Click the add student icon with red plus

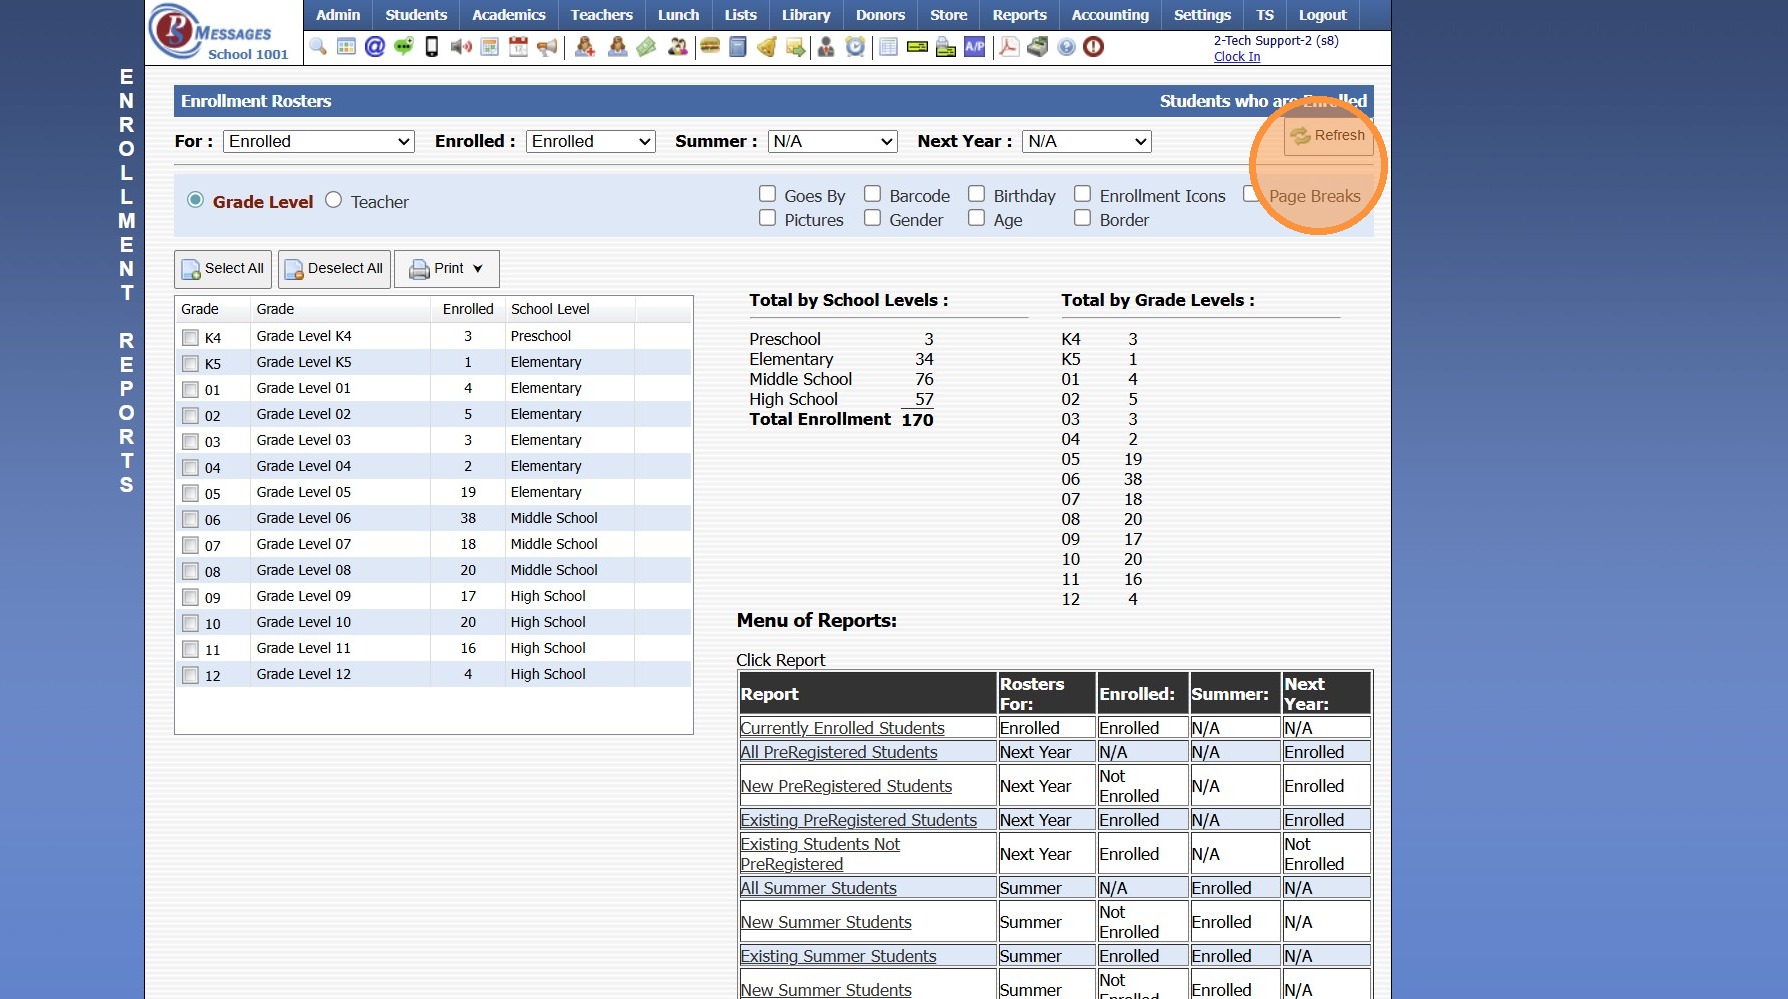[585, 46]
